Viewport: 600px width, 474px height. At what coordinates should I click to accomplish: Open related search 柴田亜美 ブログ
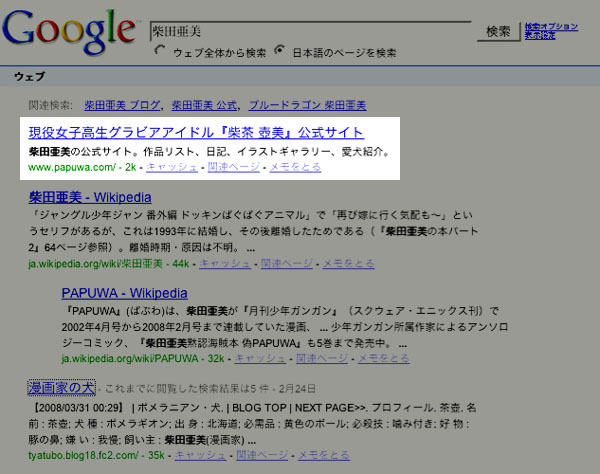click(122, 105)
